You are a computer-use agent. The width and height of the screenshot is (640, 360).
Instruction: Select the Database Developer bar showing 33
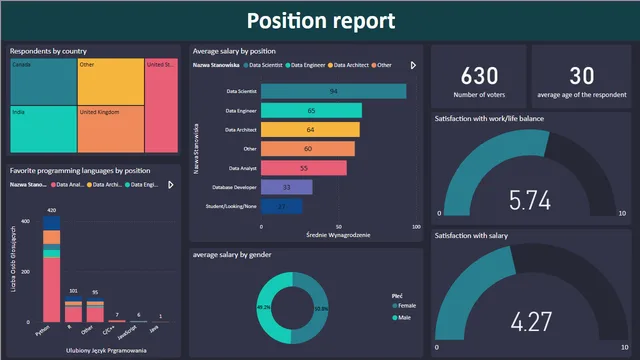(287, 187)
